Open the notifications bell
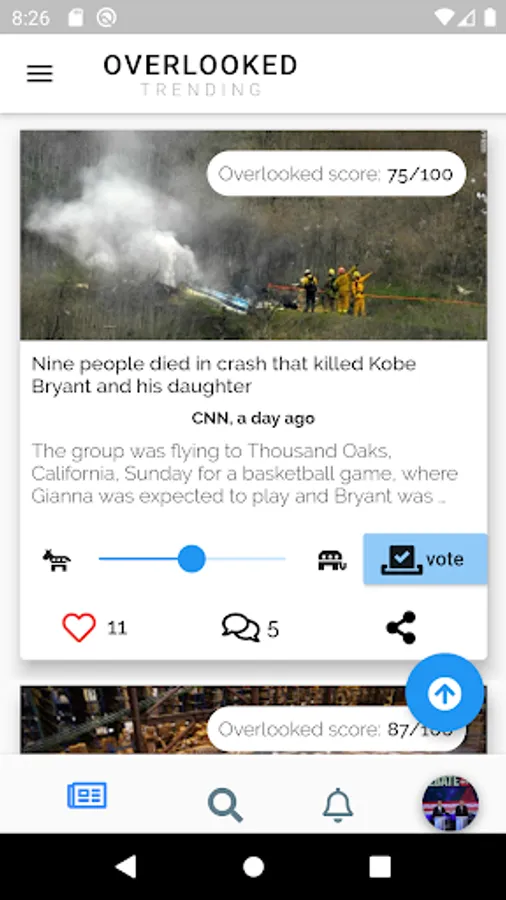The height and width of the screenshot is (900, 506). (x=338, y=805)
